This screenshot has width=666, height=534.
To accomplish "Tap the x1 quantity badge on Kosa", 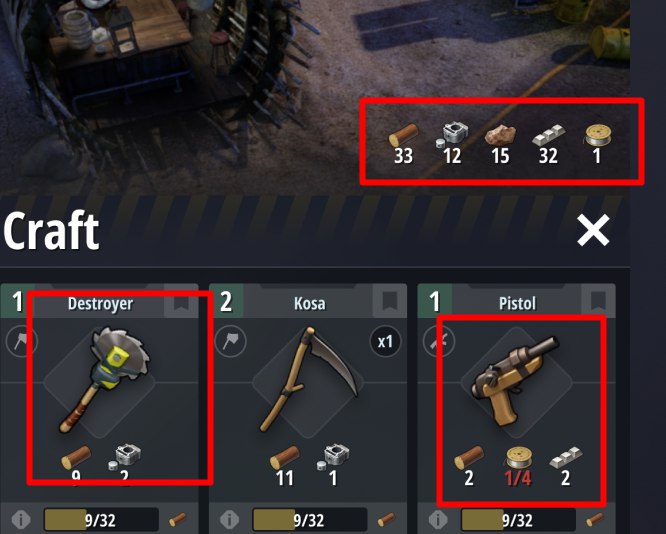I will tap(385, 342).
